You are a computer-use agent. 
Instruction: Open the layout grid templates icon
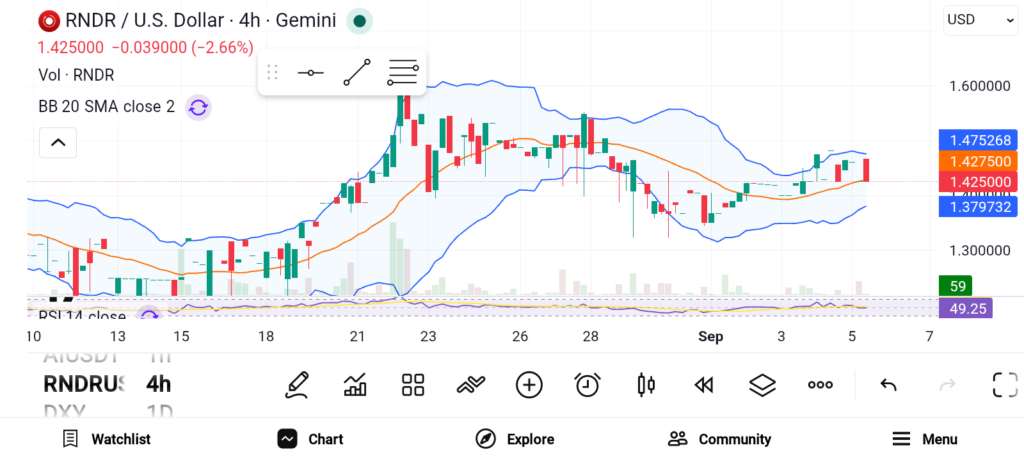[413, 385]
